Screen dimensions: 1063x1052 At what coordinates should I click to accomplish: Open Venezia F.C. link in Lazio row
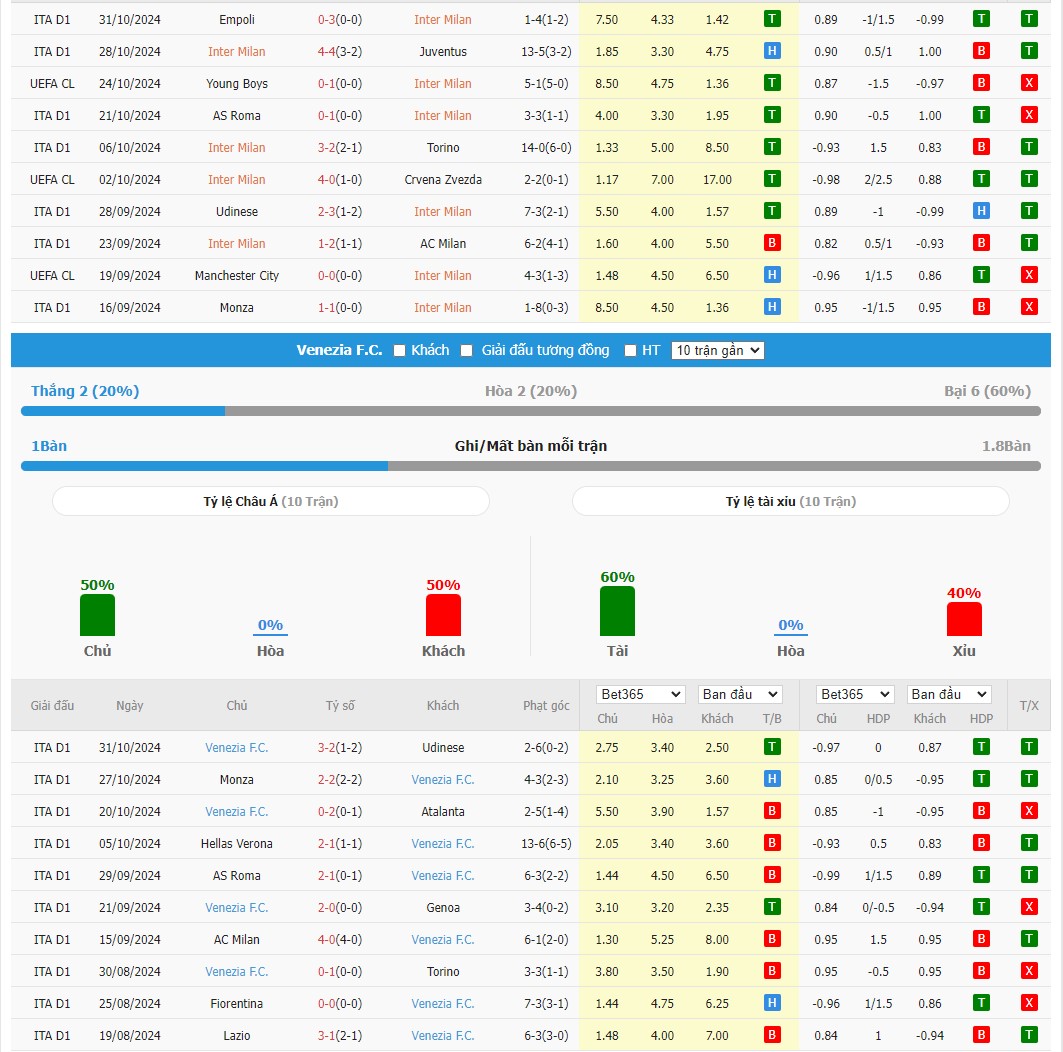443,1036
